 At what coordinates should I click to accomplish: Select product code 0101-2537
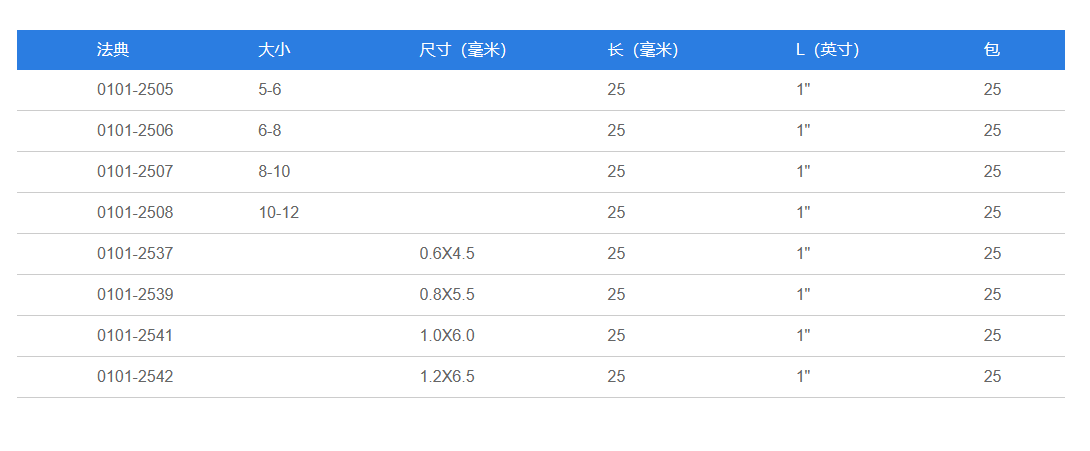pyautogui.click(x=135, y=254)
